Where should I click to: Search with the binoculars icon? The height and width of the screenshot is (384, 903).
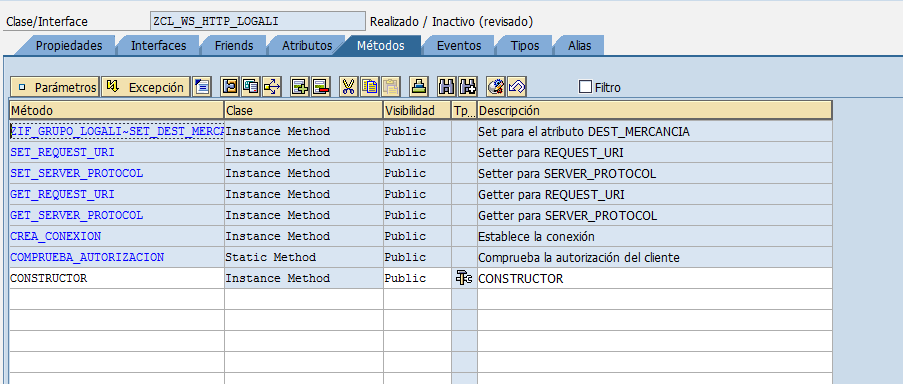pos(447,88)
